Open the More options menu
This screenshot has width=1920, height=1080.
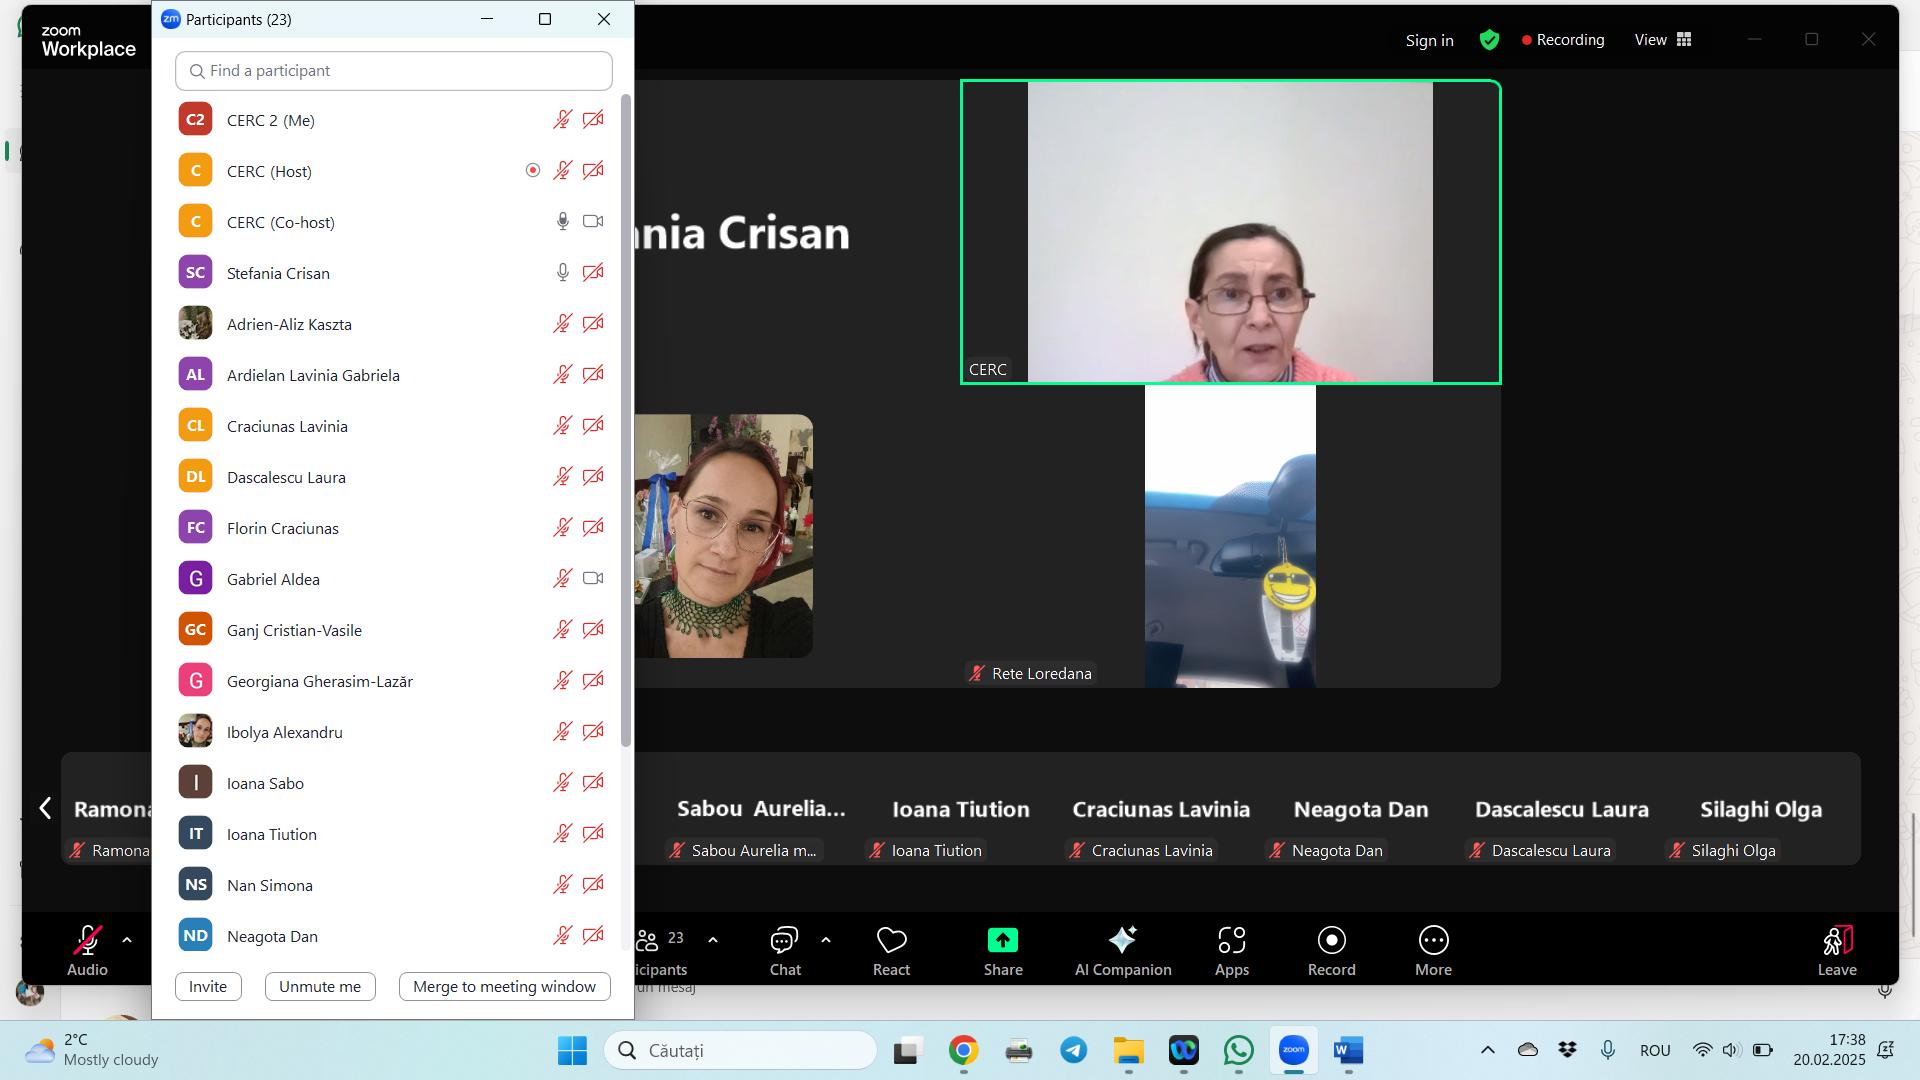click(x=1433, y=941)
